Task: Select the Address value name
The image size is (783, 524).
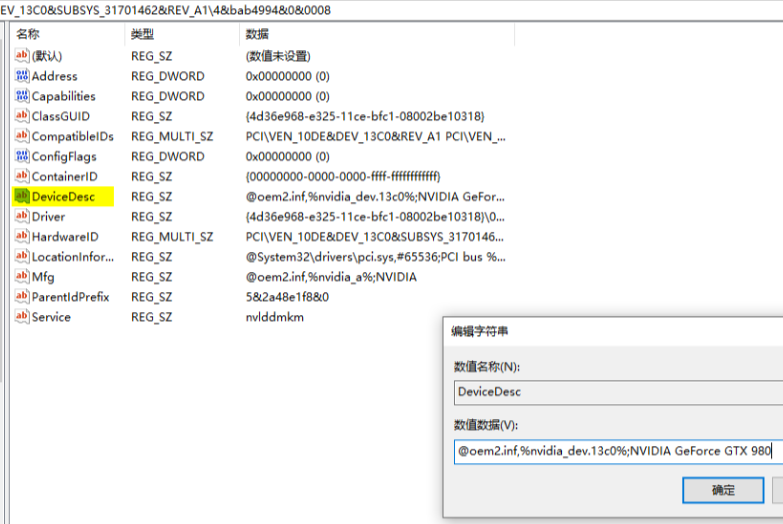Action: pyautogui.click(x=54, y=76)
